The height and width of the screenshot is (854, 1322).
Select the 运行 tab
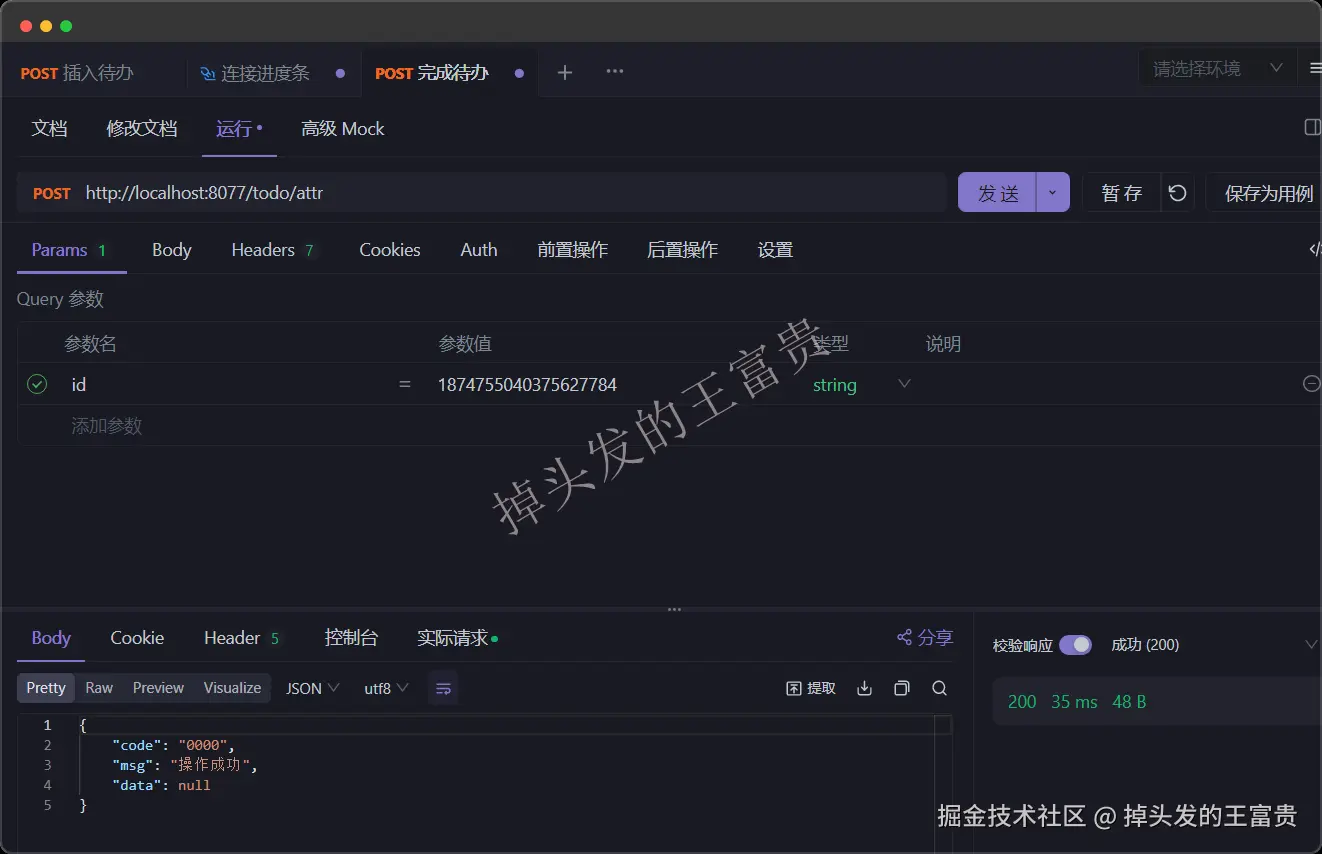pyautogui.click(x=238, y=128)
